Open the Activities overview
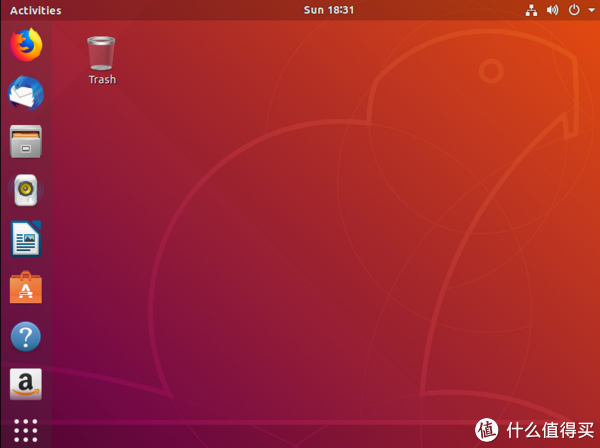 (36, 10)
